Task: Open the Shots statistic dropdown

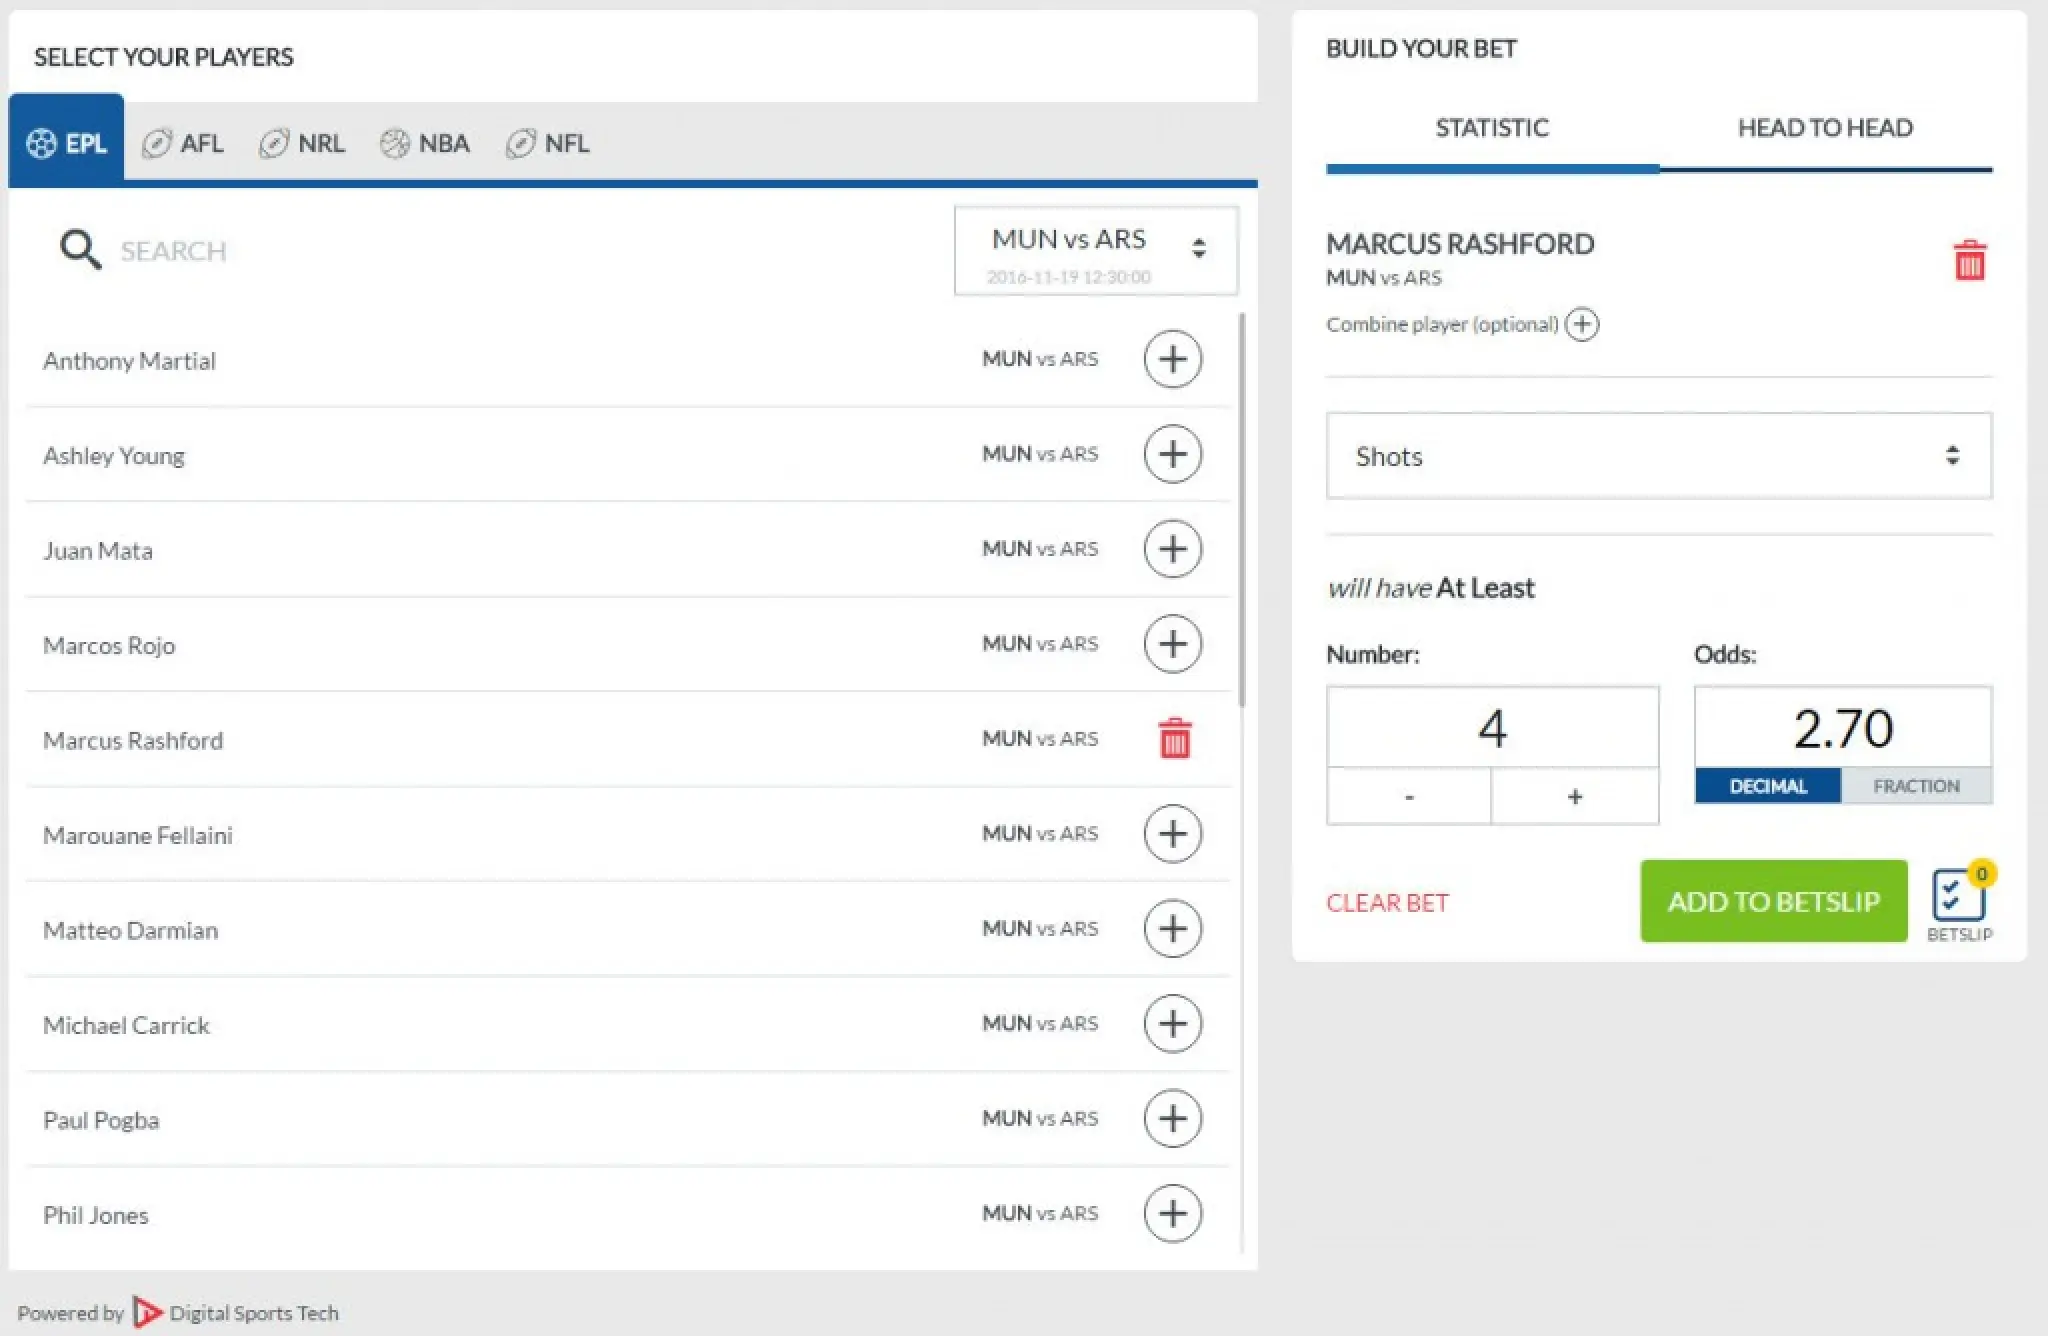Action: tap(1659, 456)
